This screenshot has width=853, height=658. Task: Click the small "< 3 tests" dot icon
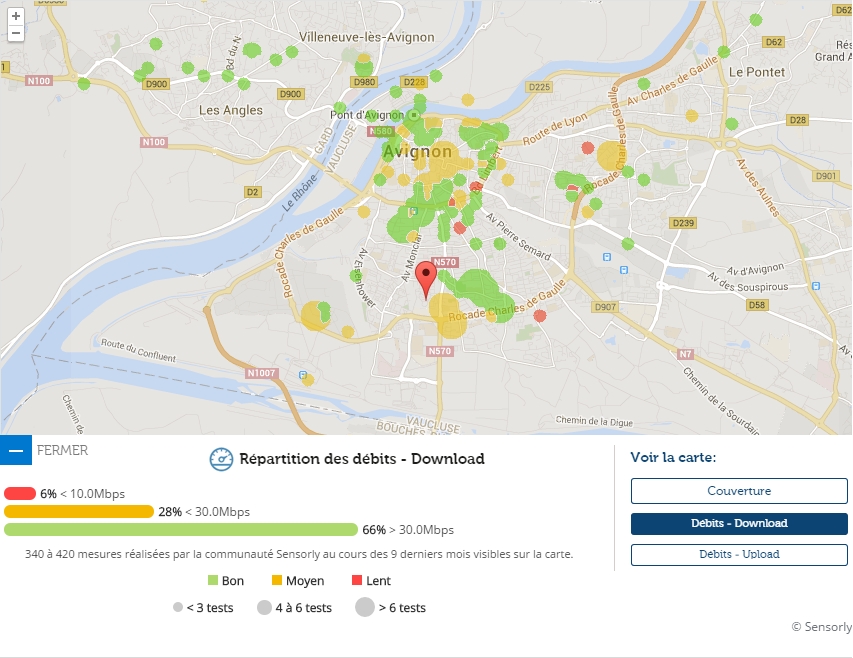178,607
